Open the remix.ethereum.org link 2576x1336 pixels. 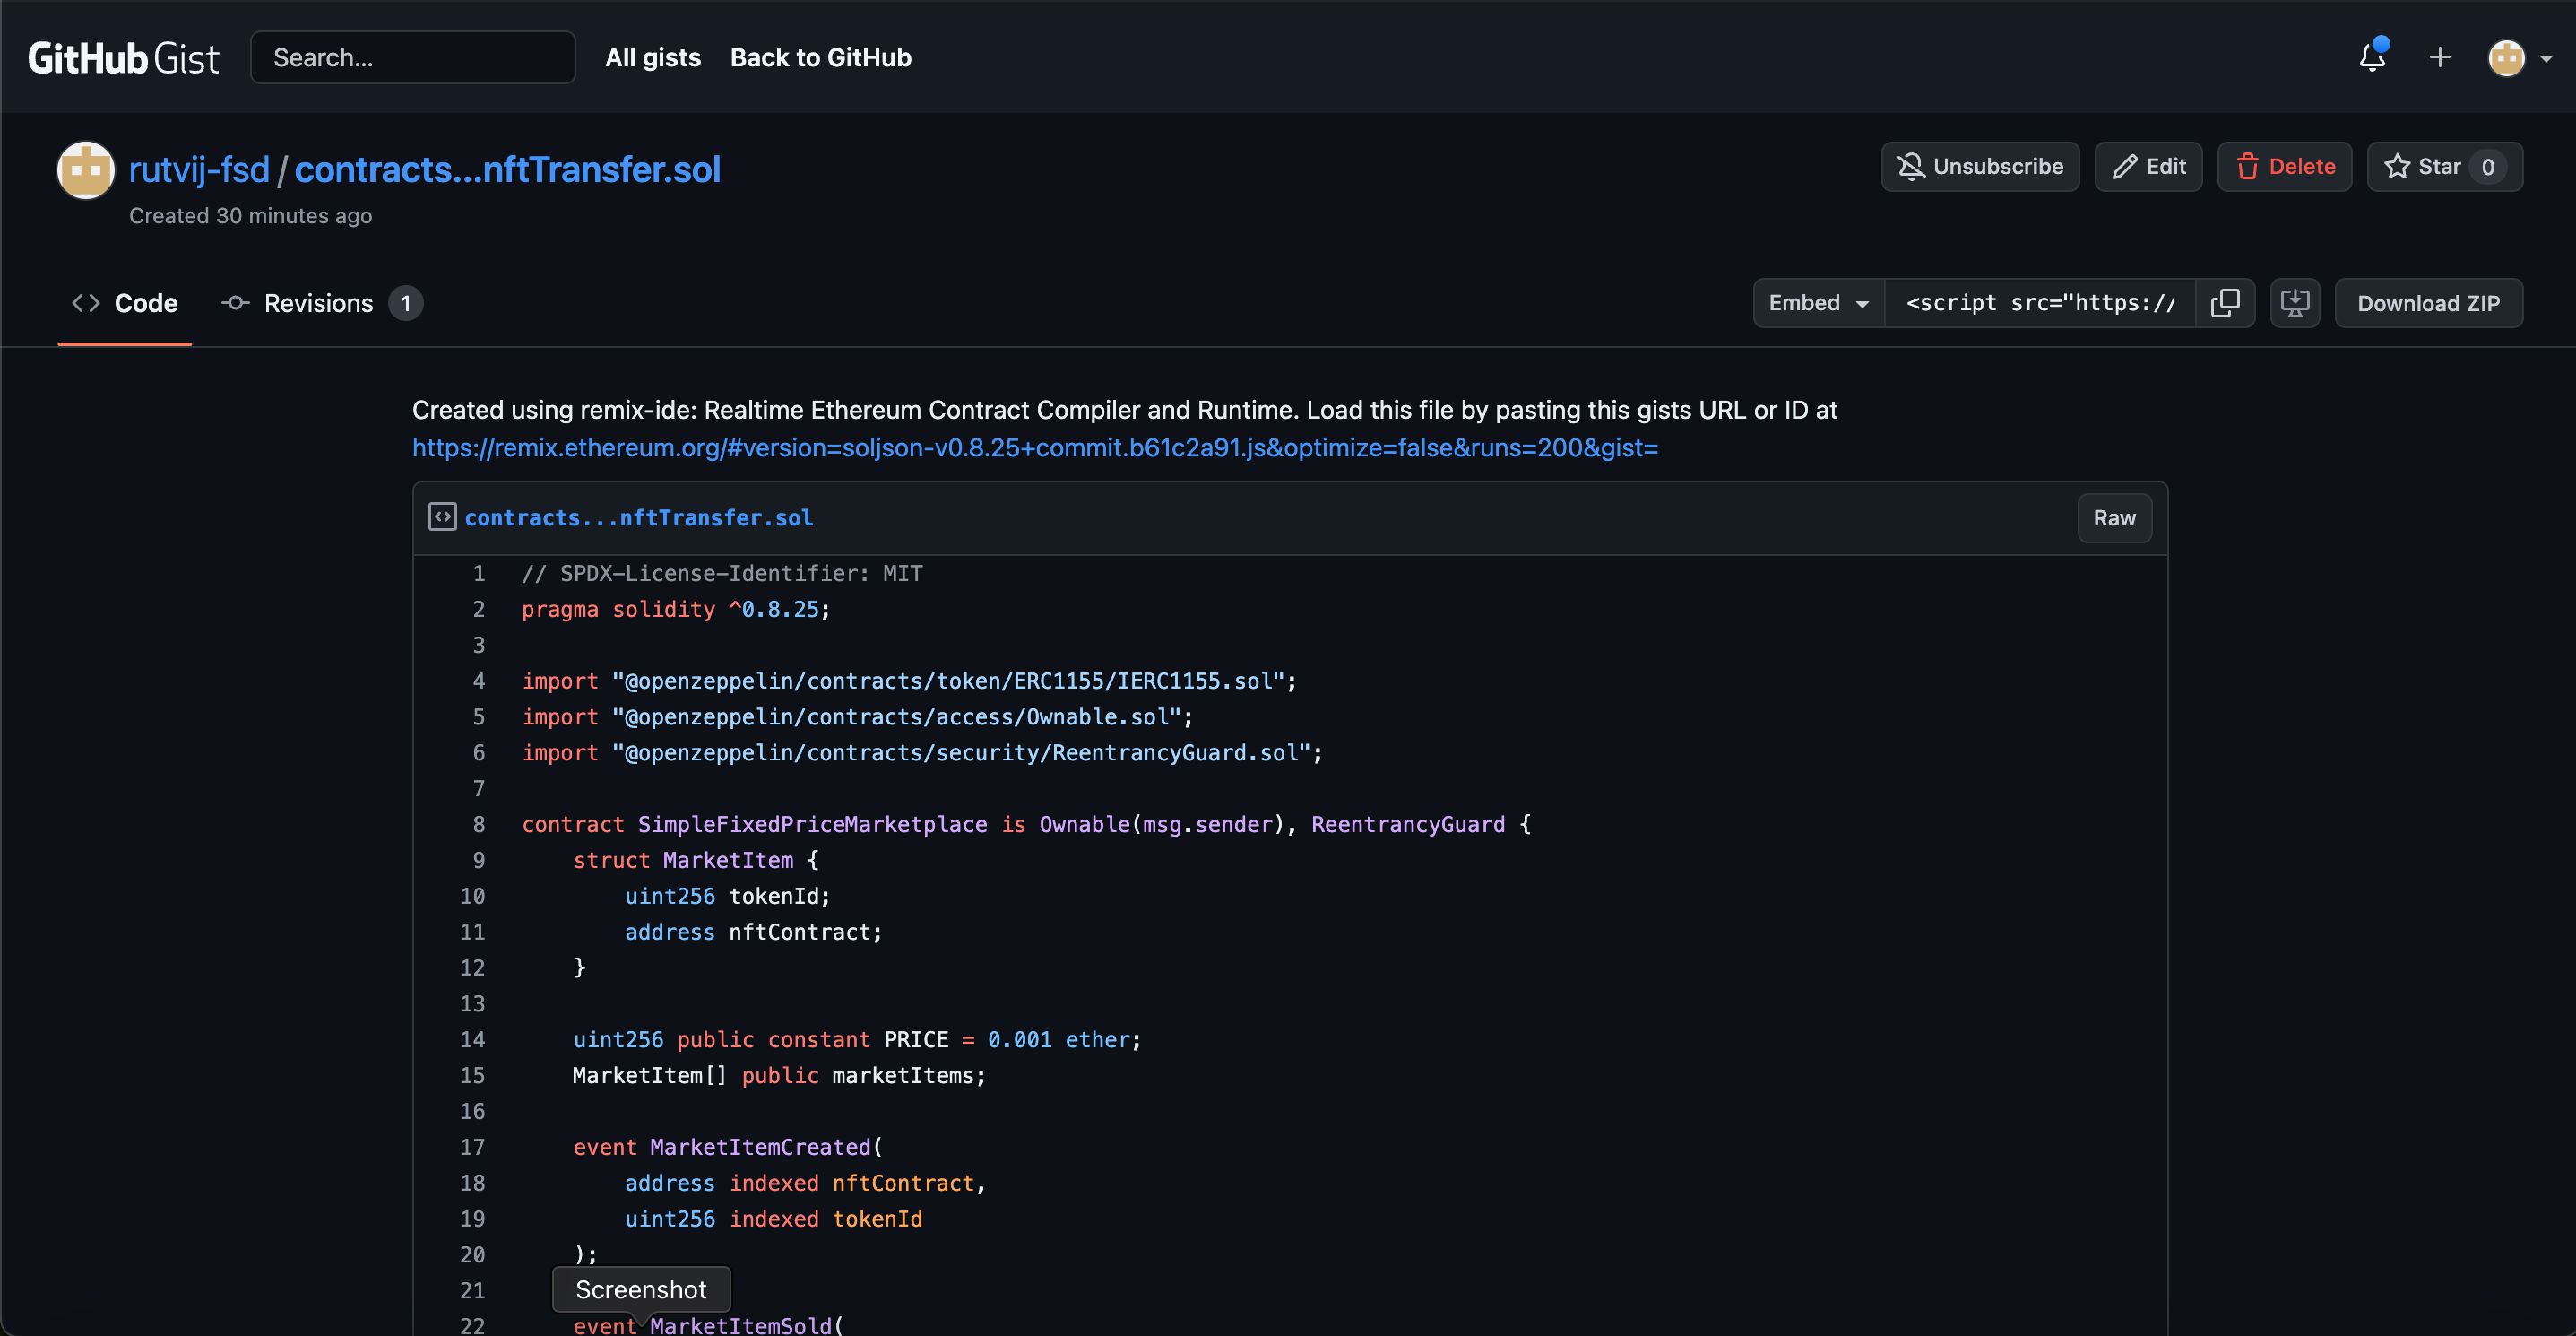pyautogui.click(x=1035, y=447)
